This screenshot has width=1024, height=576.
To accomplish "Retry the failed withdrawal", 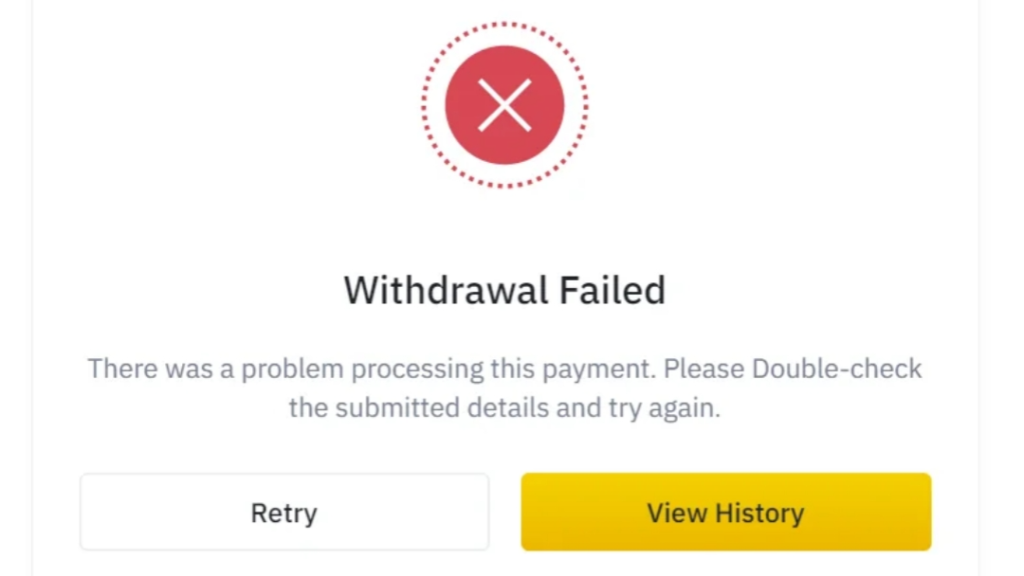I will (x=284, y=512).
